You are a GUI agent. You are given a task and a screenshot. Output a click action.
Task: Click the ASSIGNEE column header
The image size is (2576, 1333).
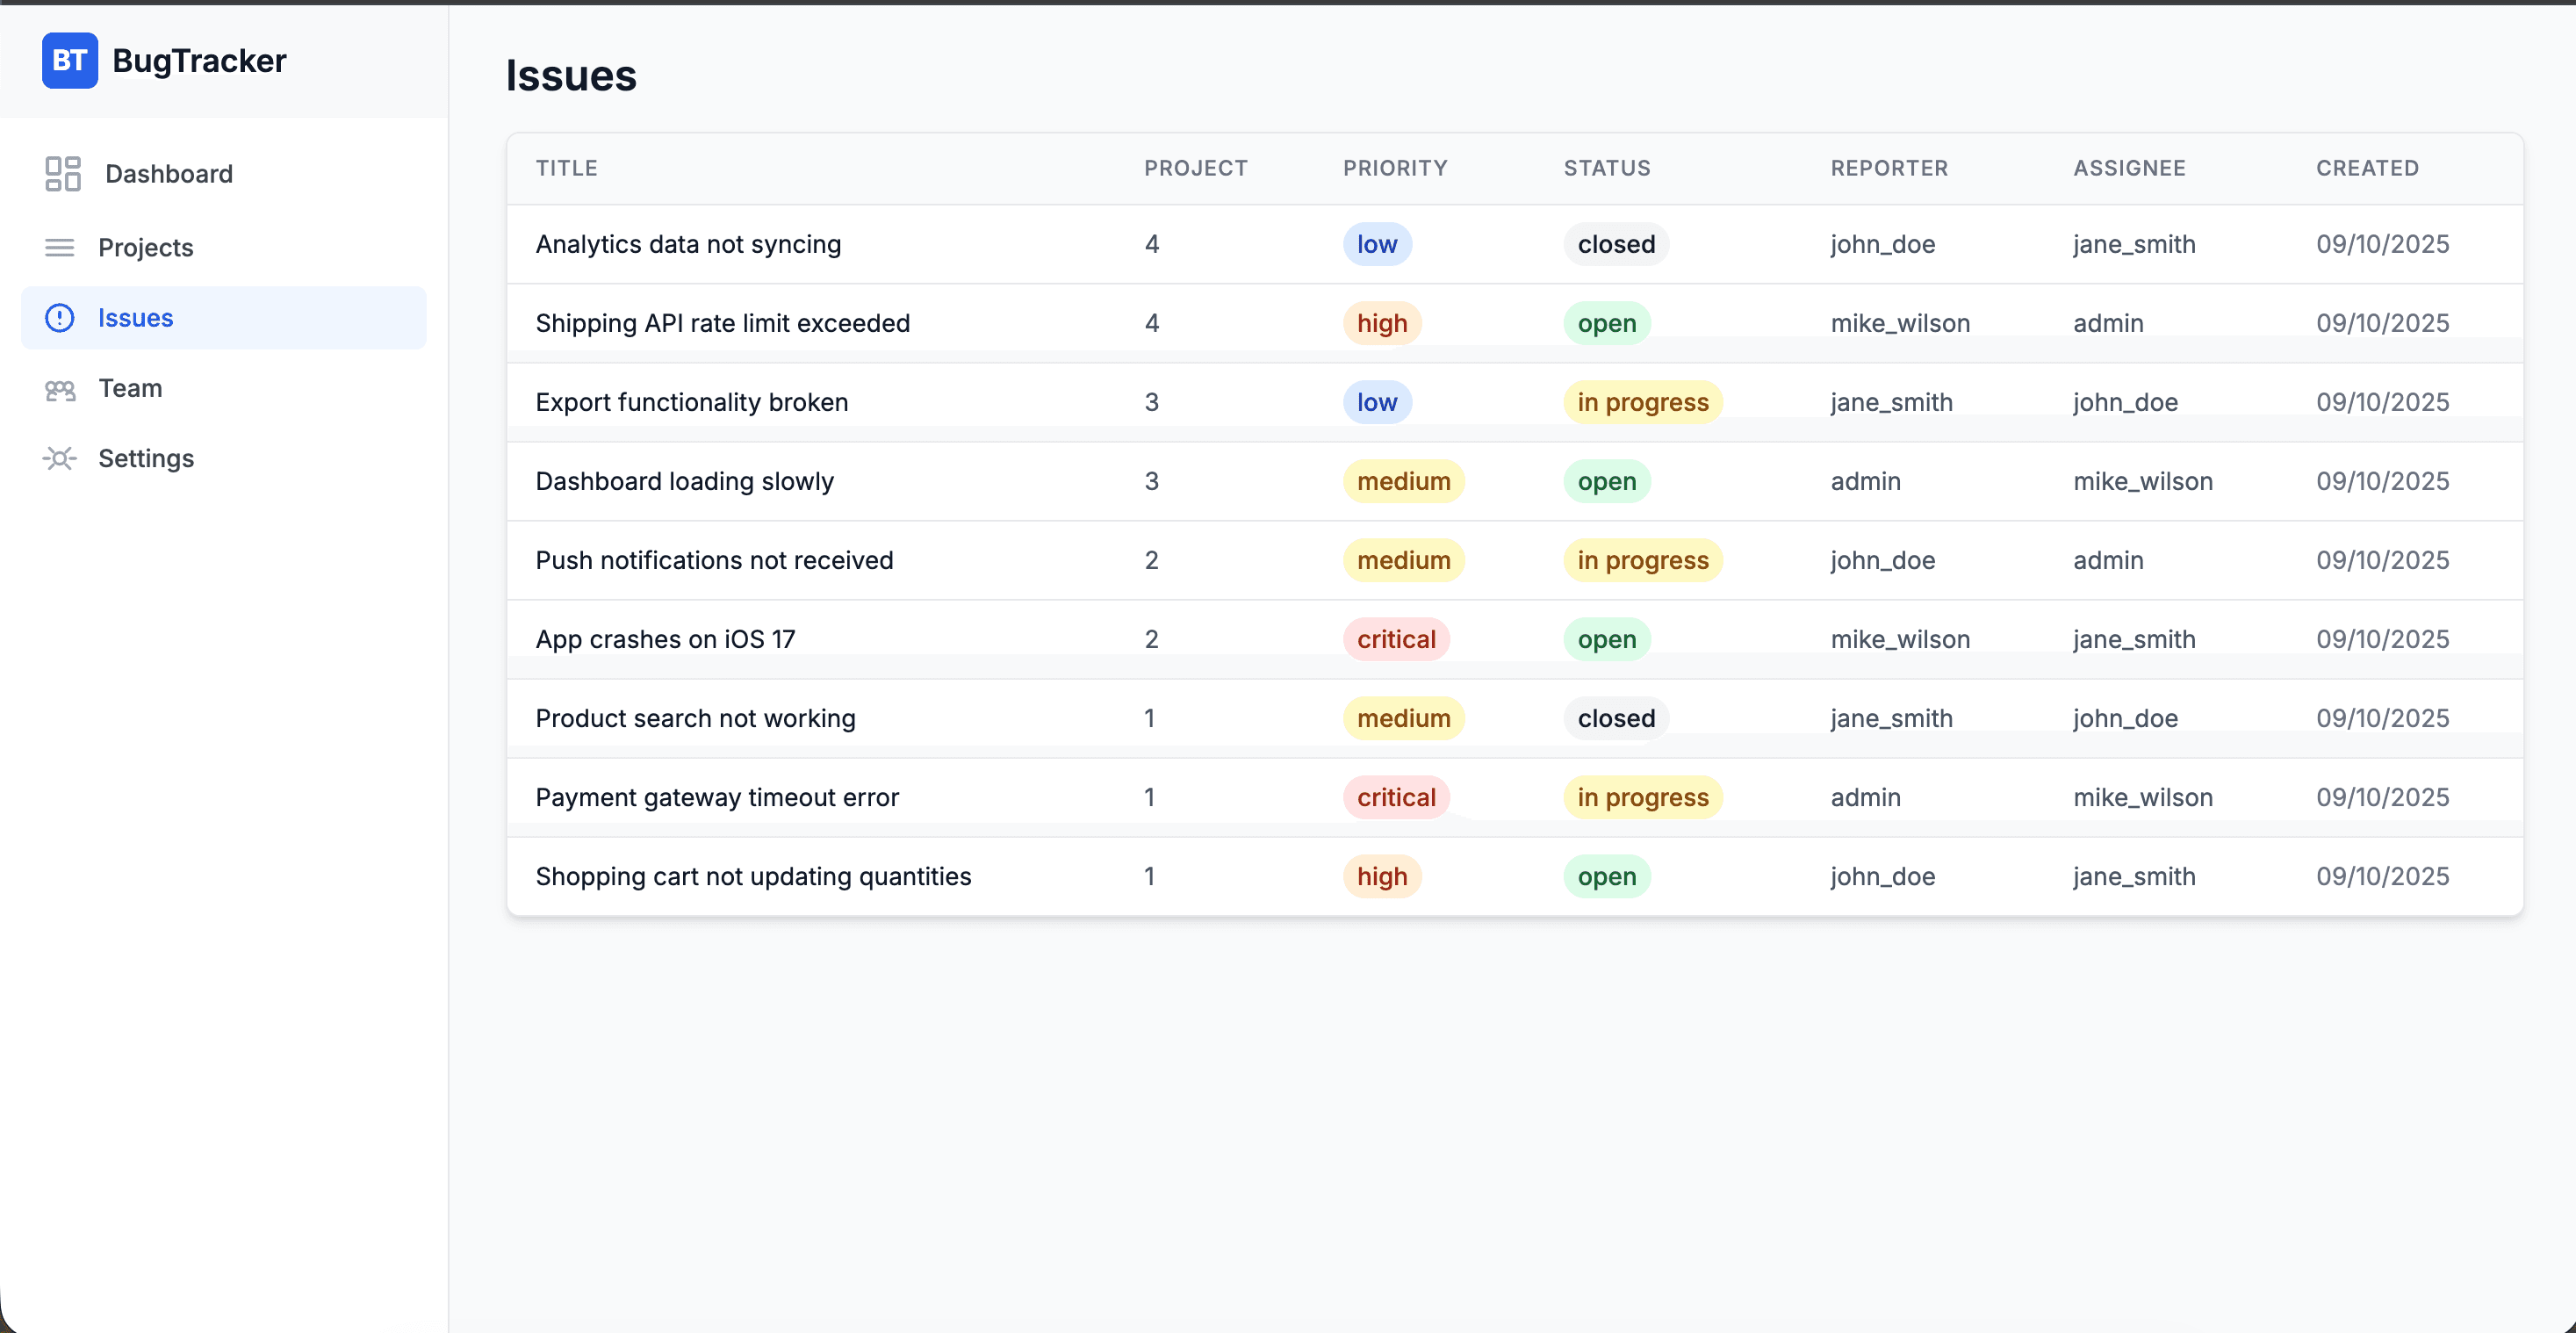(2129, 168)
